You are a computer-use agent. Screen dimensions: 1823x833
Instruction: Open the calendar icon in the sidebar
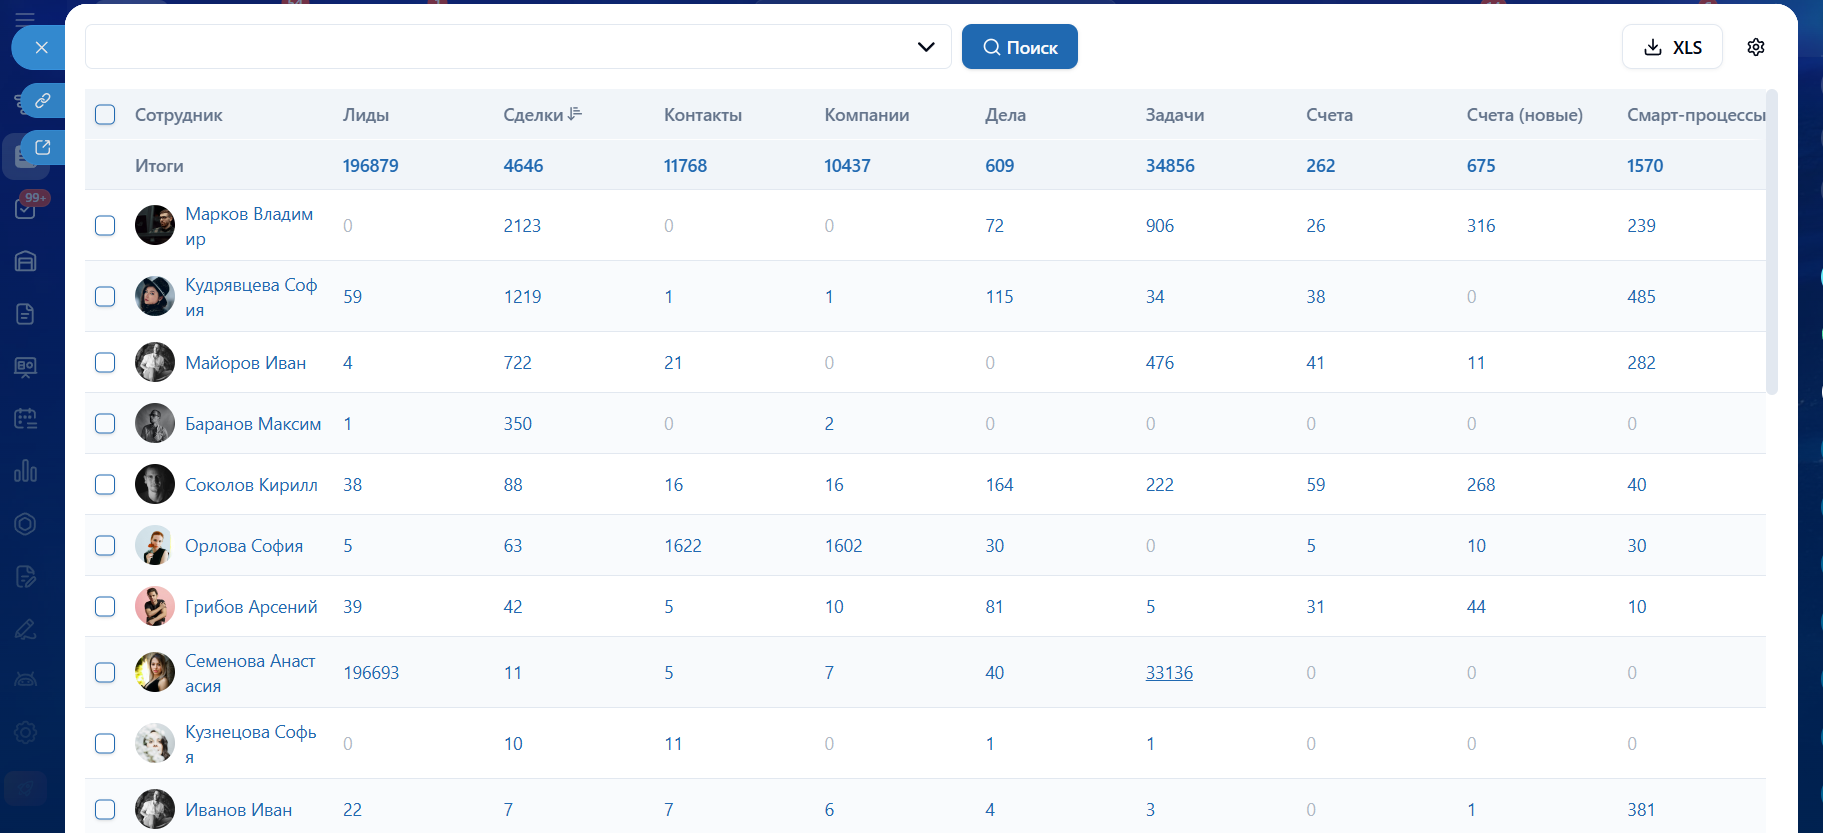(26, 419)
